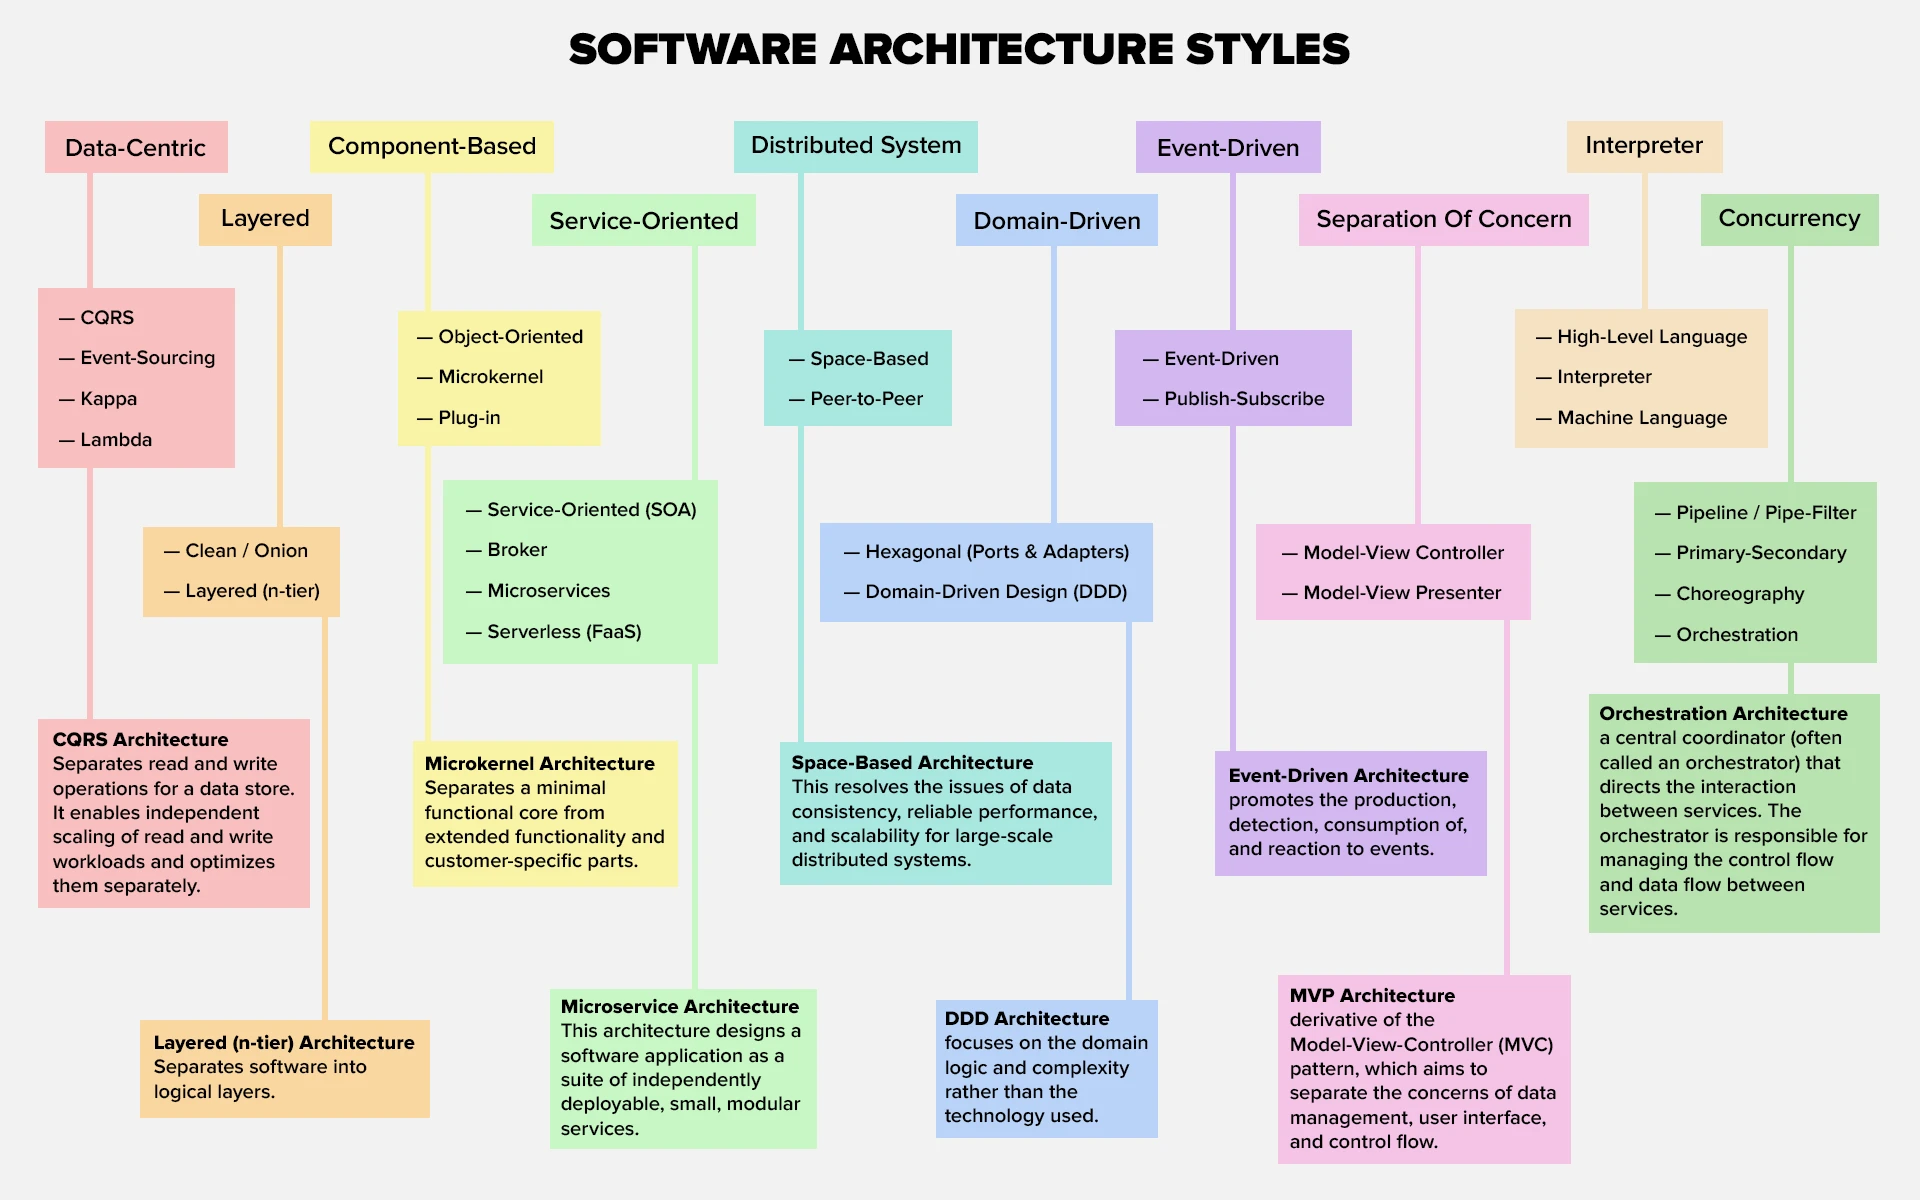Click the Peer-to-Peer list entry
Screen dimensions: 1920x1200
click(x=865, y=399)
